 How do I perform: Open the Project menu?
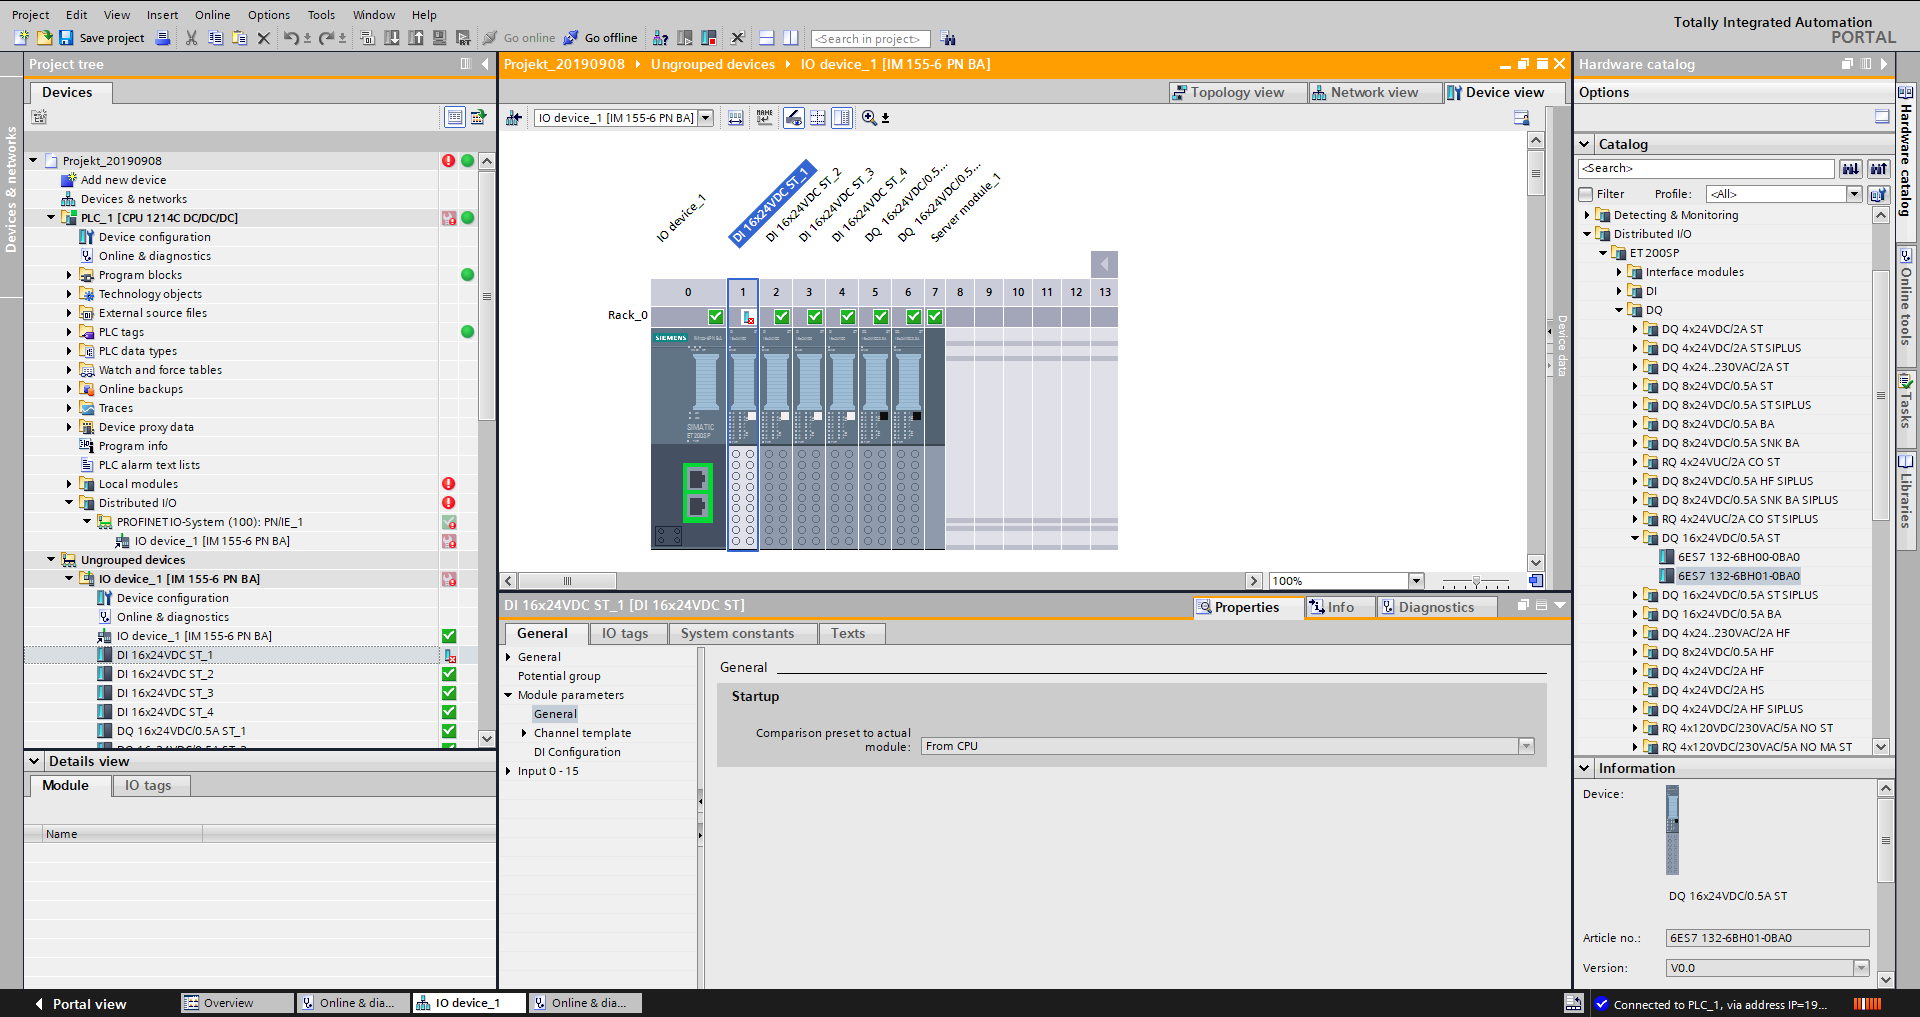[31, 15]
